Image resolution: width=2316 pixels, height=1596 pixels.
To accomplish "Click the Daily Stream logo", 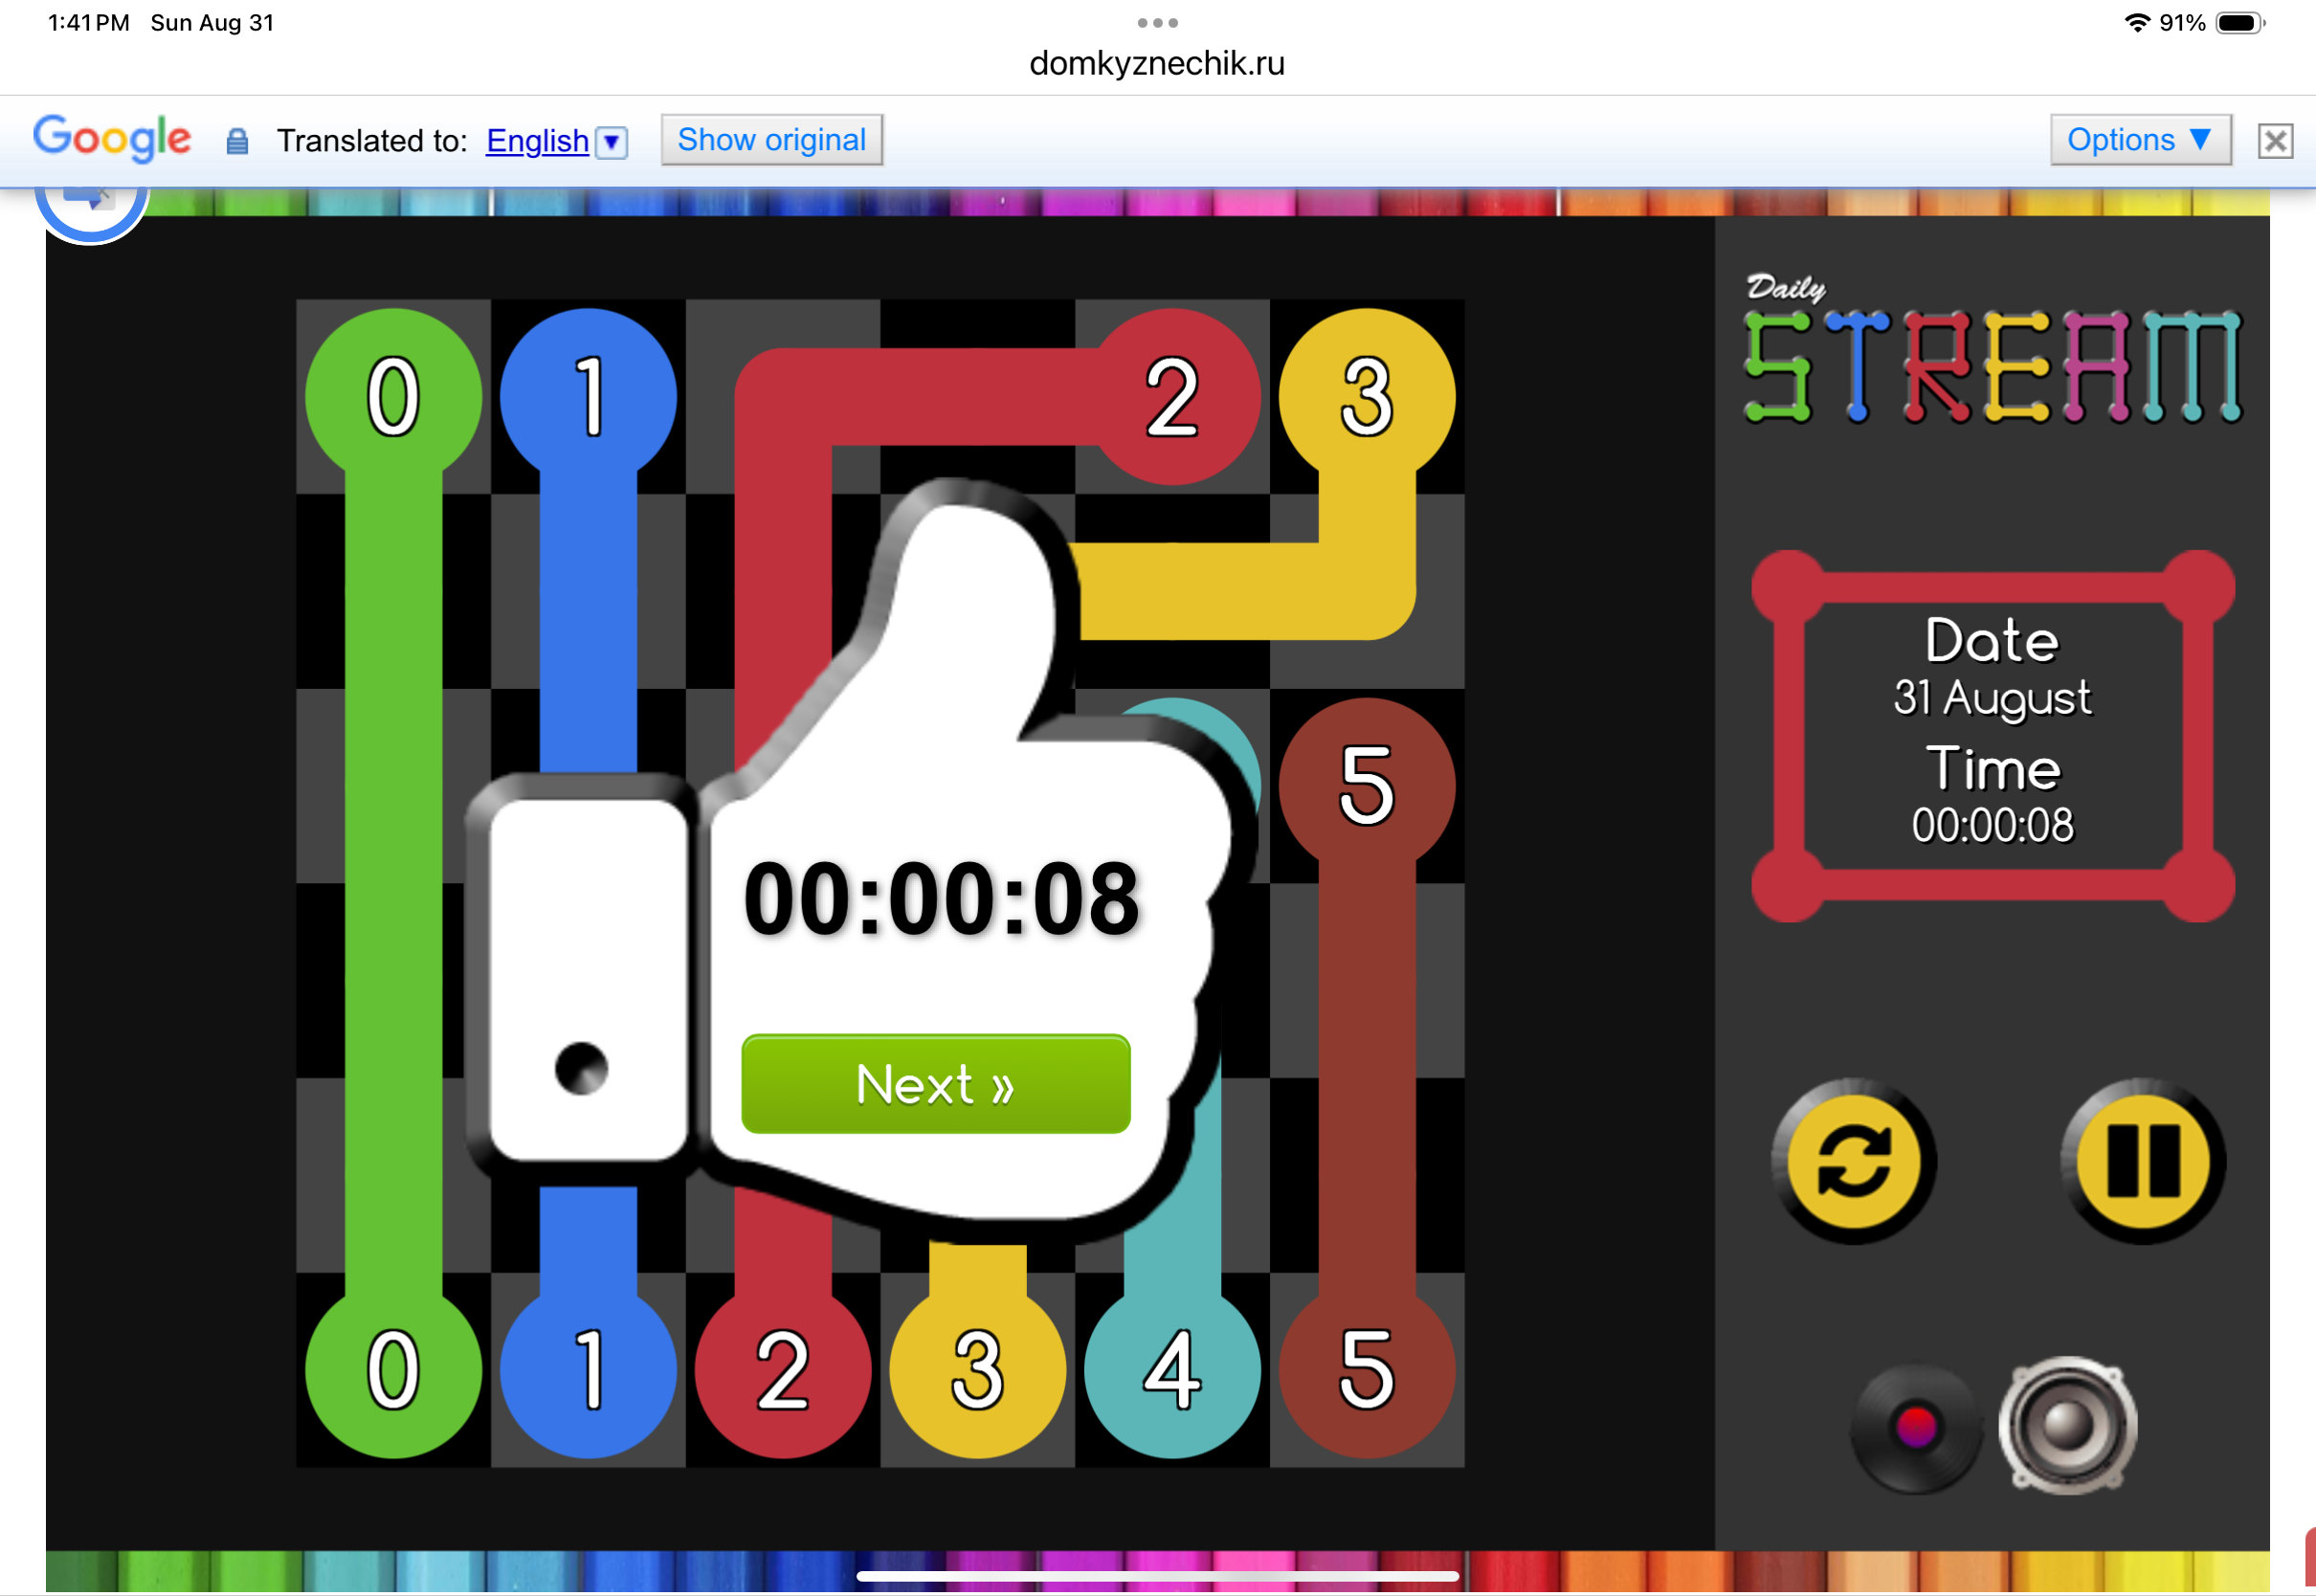I will [1993, 349].
